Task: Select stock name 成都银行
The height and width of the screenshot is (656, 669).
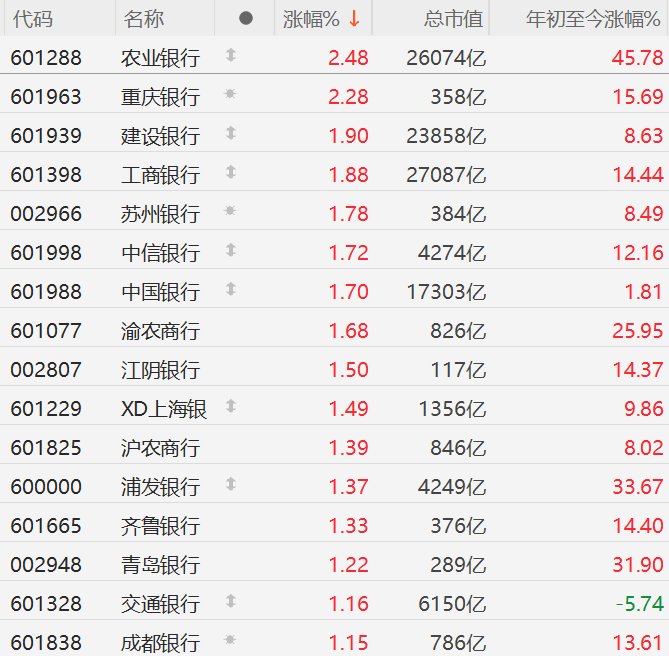Action: (160, 643)
